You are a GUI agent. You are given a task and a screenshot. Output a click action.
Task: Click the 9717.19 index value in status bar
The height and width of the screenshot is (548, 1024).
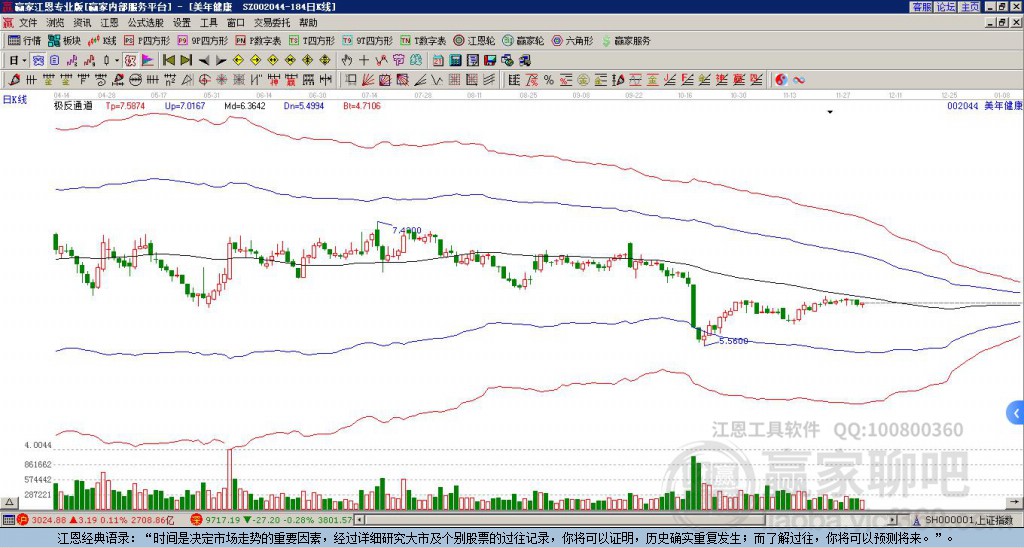(223, 520)
